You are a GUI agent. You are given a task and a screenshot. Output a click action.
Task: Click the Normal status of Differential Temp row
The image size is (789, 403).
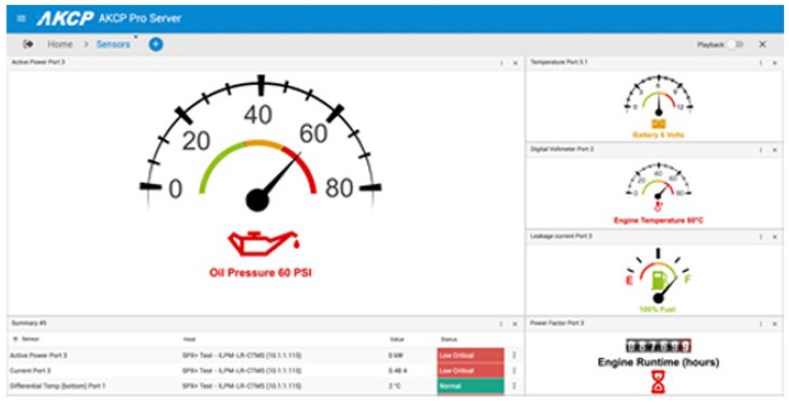[470, 386]
